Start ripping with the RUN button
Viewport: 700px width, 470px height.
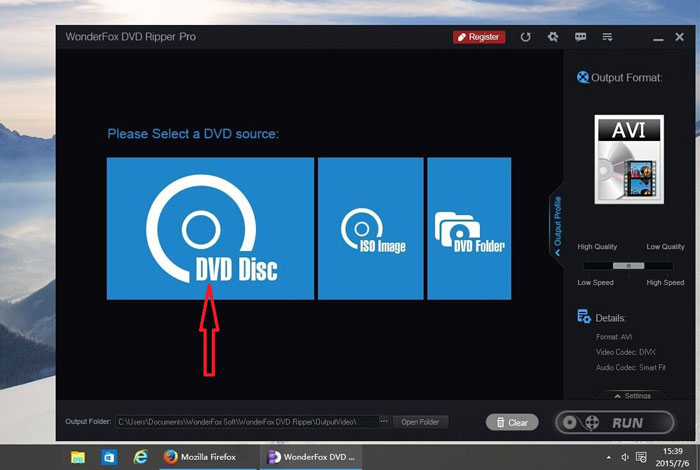615,422
